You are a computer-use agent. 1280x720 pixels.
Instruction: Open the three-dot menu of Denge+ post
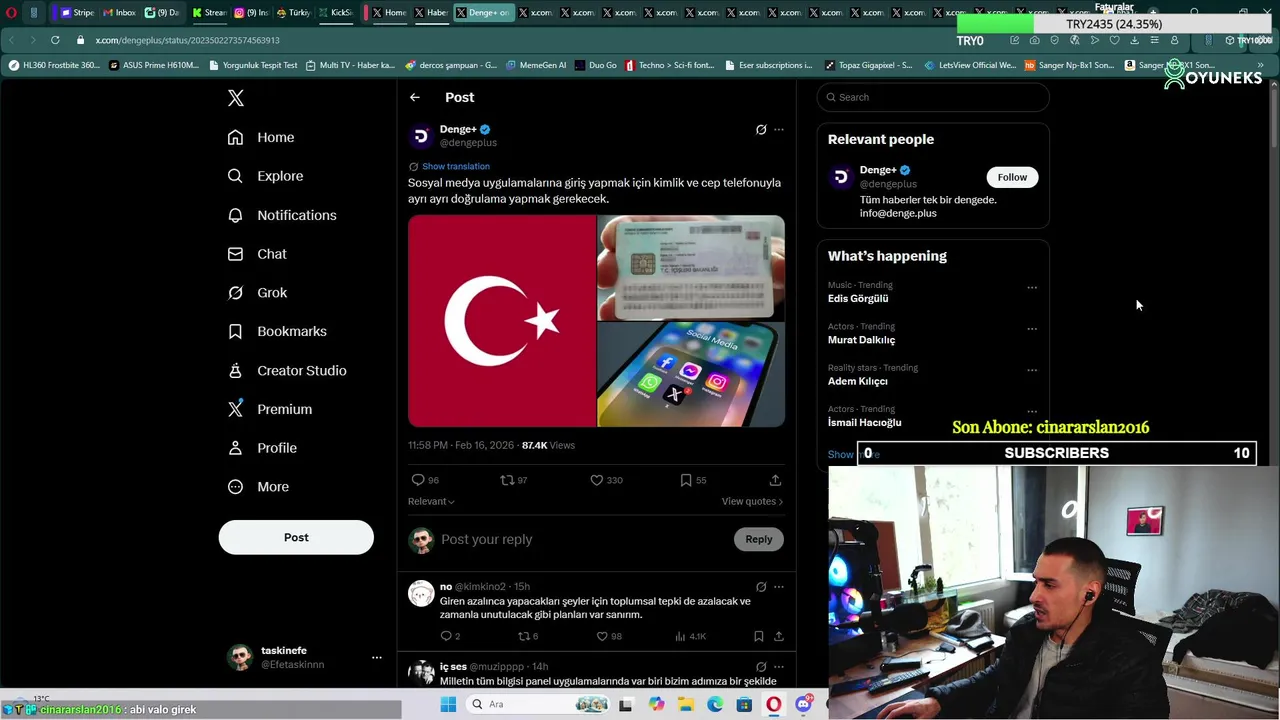click(779, 129)
